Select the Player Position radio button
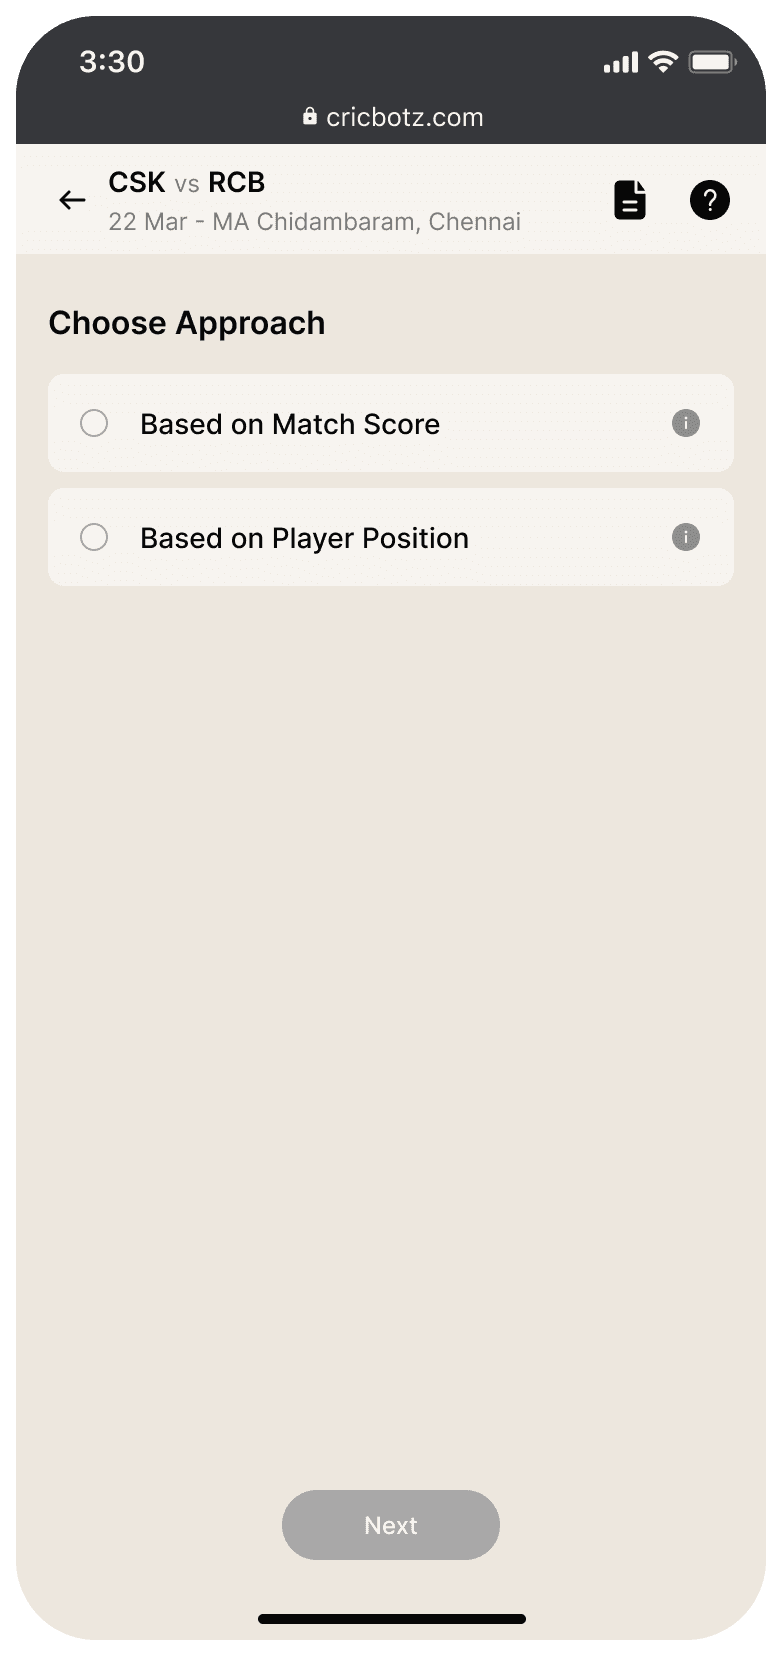Viewport: 782px width, 1656px height. tap(94, 537)
